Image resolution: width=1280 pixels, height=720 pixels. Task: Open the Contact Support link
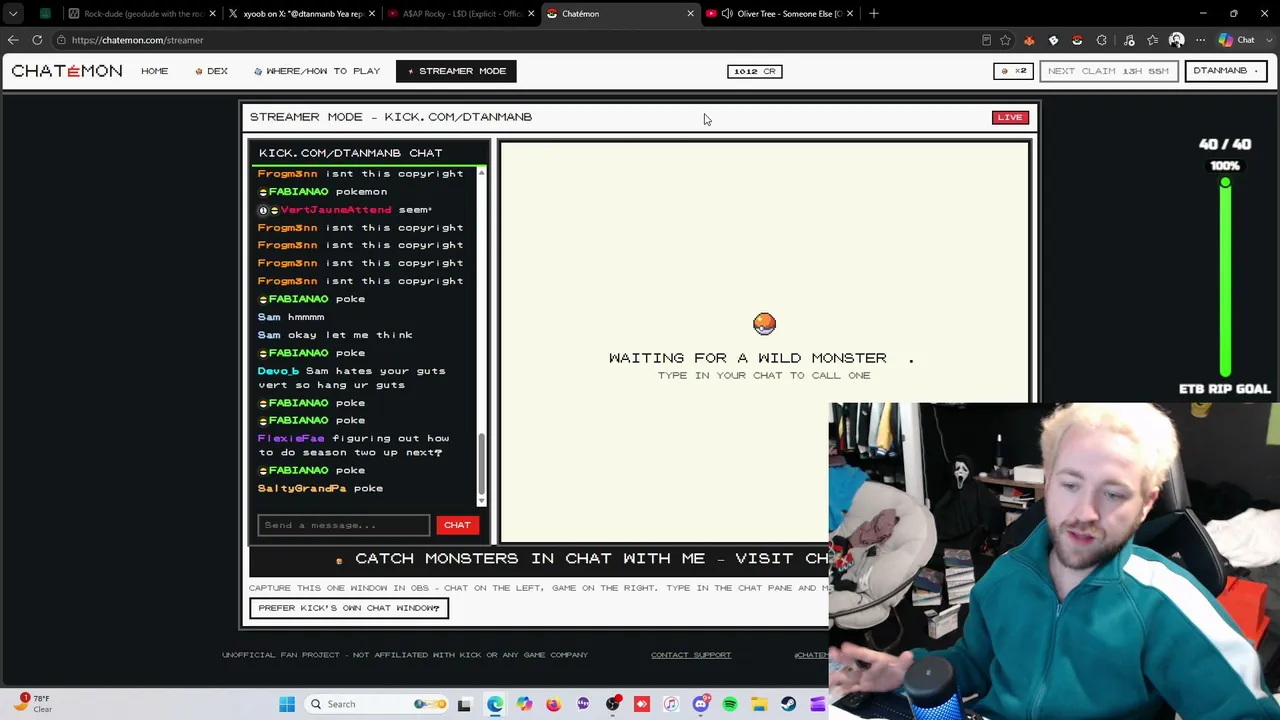[x=691, y=655]
